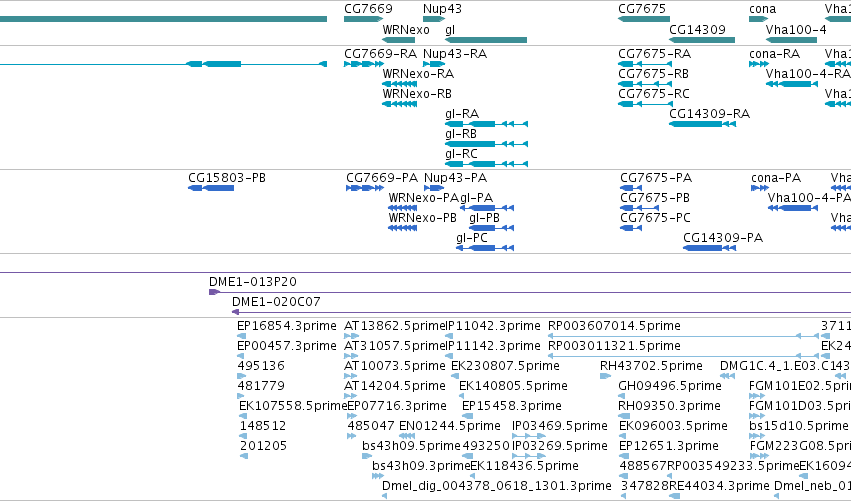The image size is (851, 501).
Task: Select protein CG7675-PC
Action: click(631, 229)
